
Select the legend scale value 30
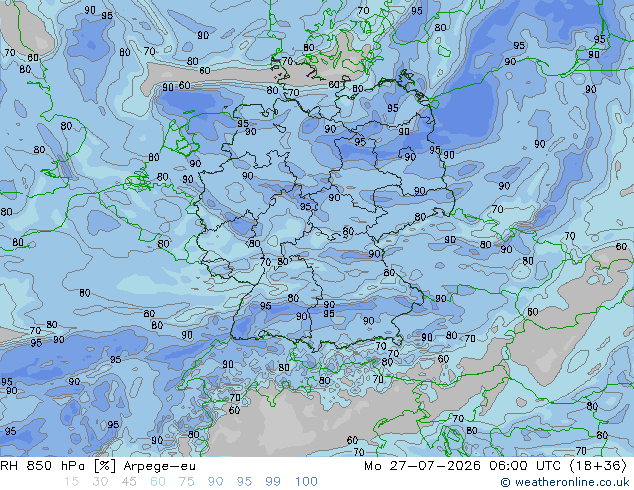[x=100, y=482]
